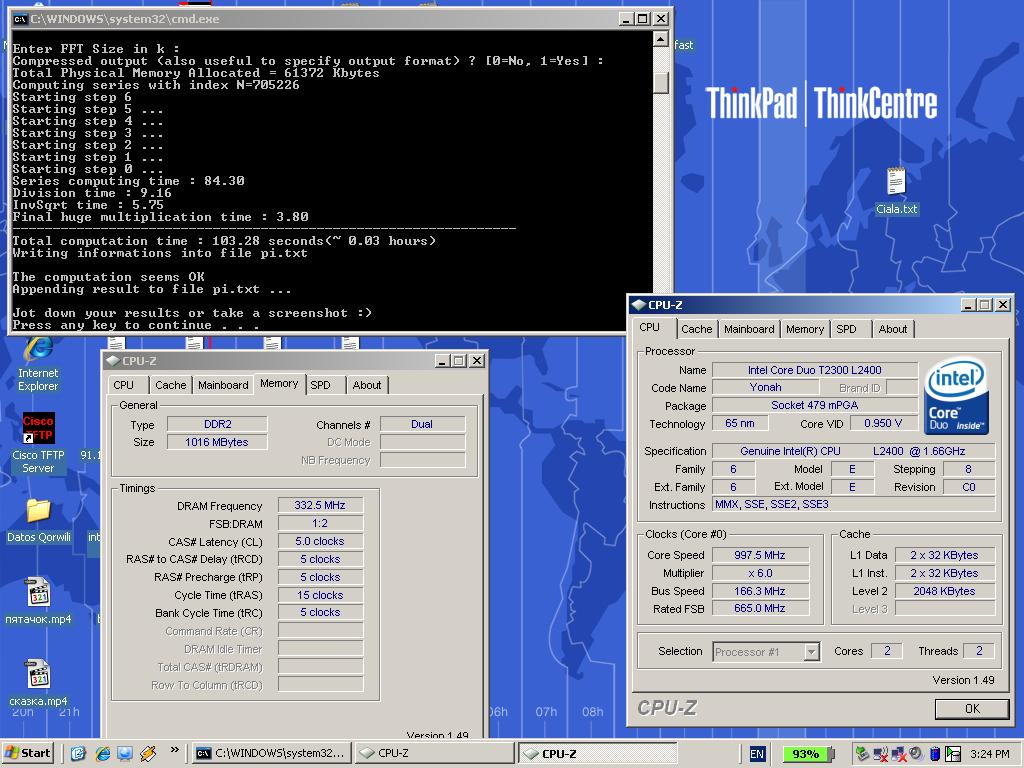
Task: Click the cmd window vertical scrollbar thumb
Action: 660,81
